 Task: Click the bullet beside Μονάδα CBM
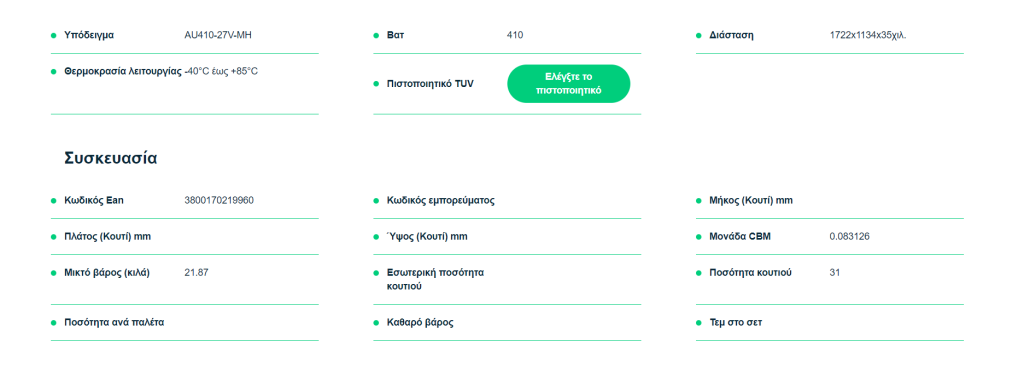point(698,236)
